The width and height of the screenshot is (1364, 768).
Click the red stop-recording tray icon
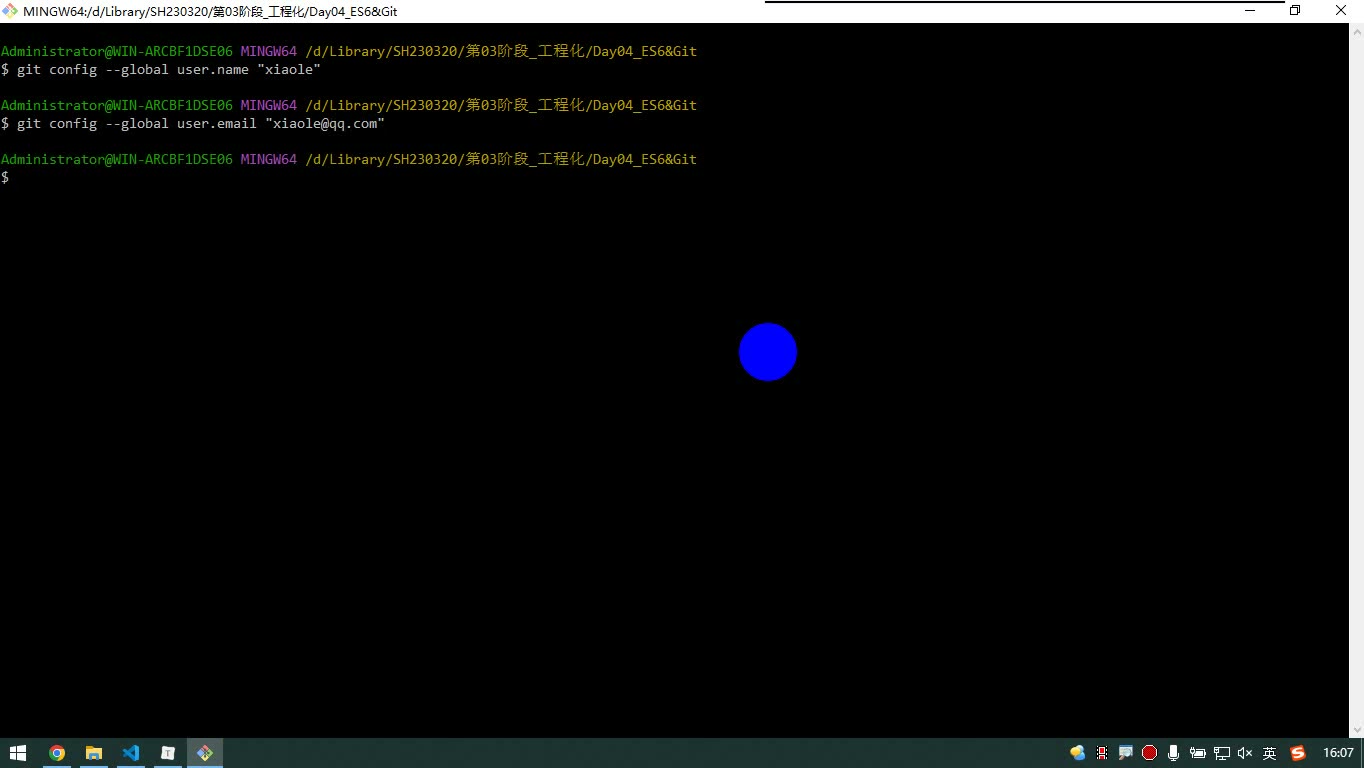pyautogui.click(x=1149, y=753)
